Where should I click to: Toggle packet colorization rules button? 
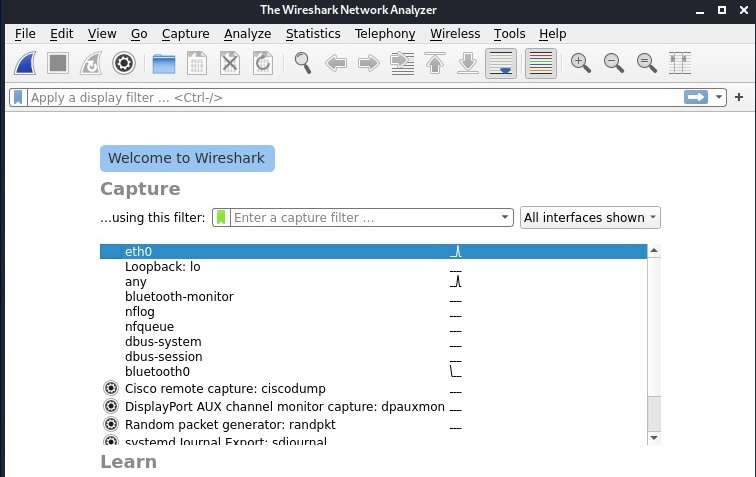click(x=540, y=63)
